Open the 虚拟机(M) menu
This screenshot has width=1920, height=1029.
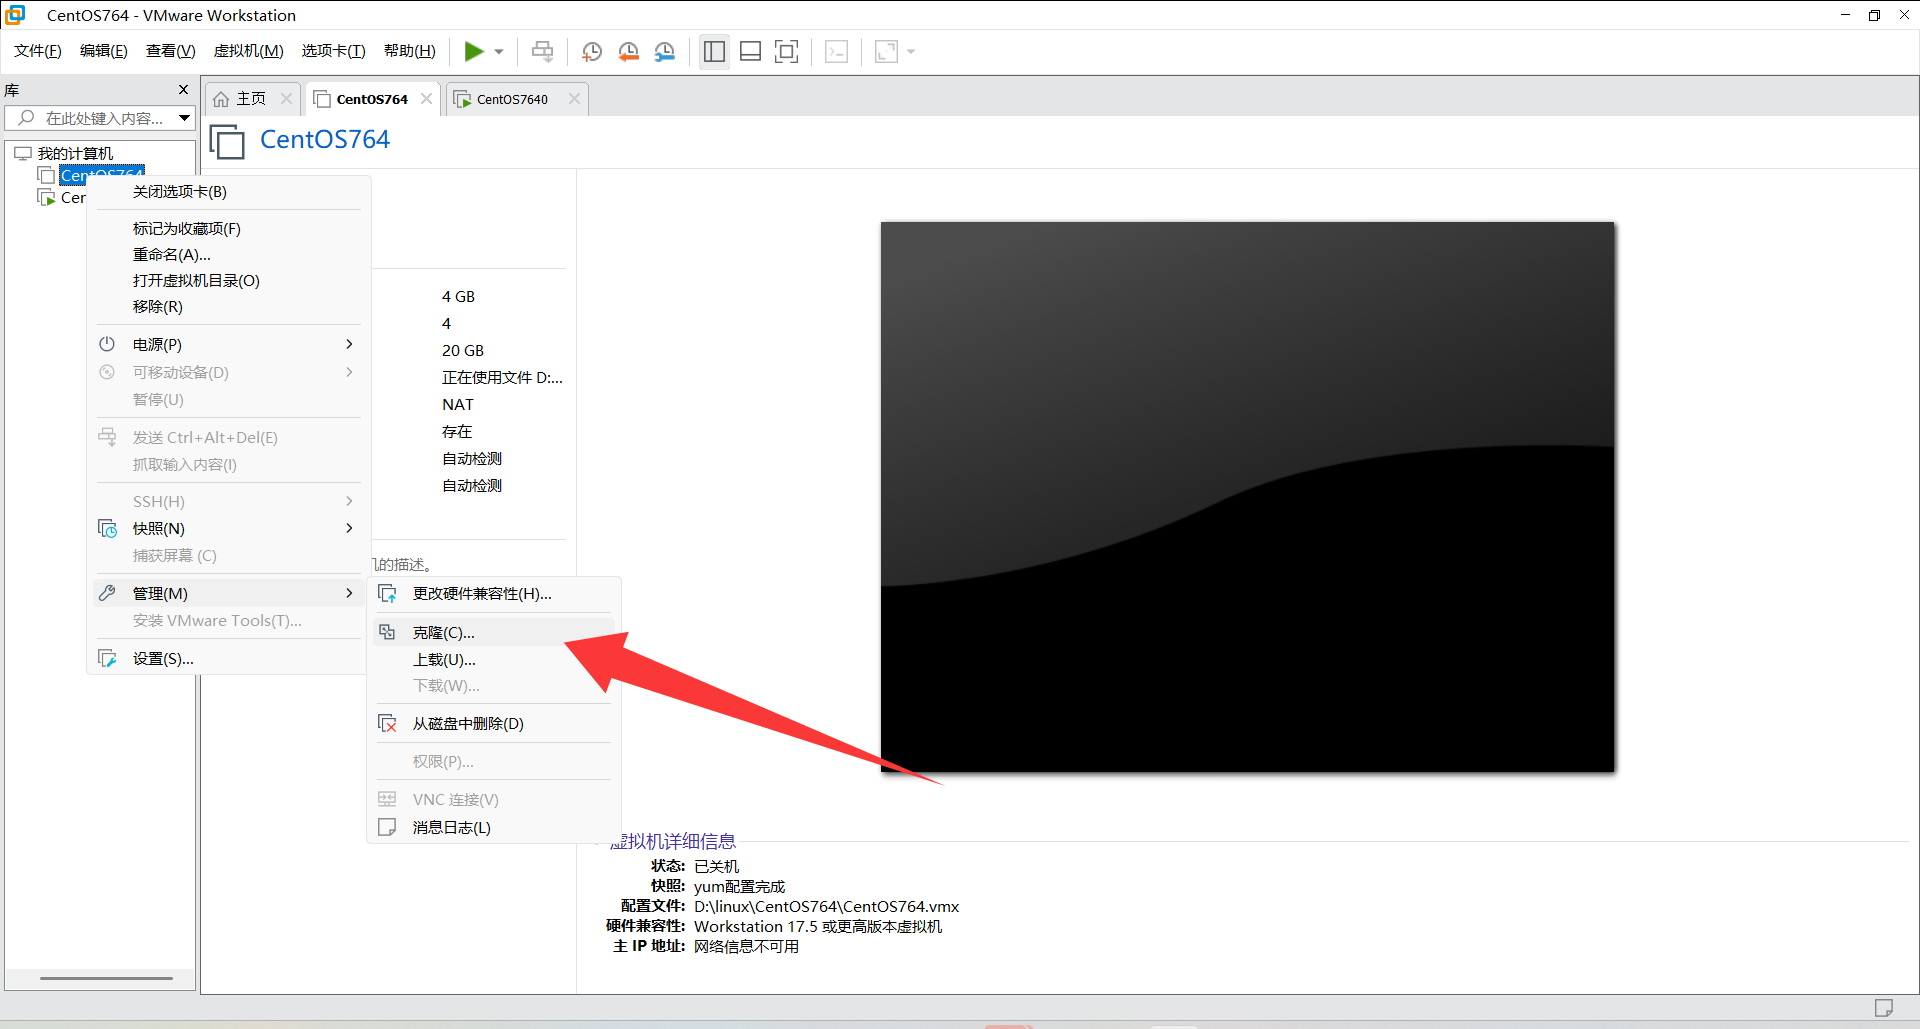point(249,51)
